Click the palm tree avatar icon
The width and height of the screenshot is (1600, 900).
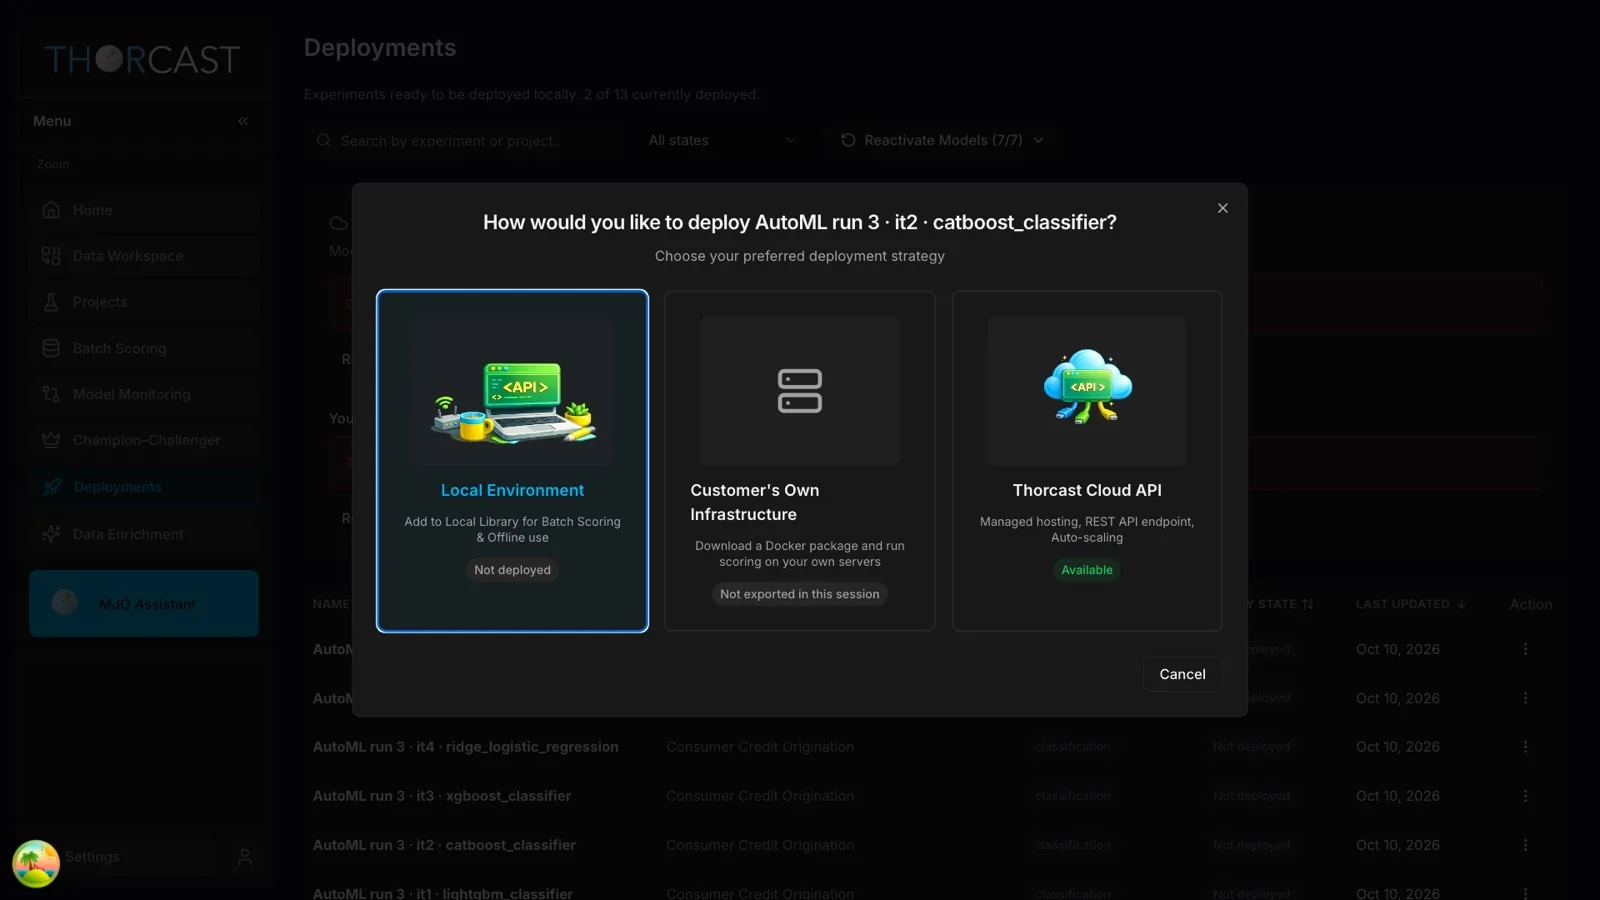36,864
